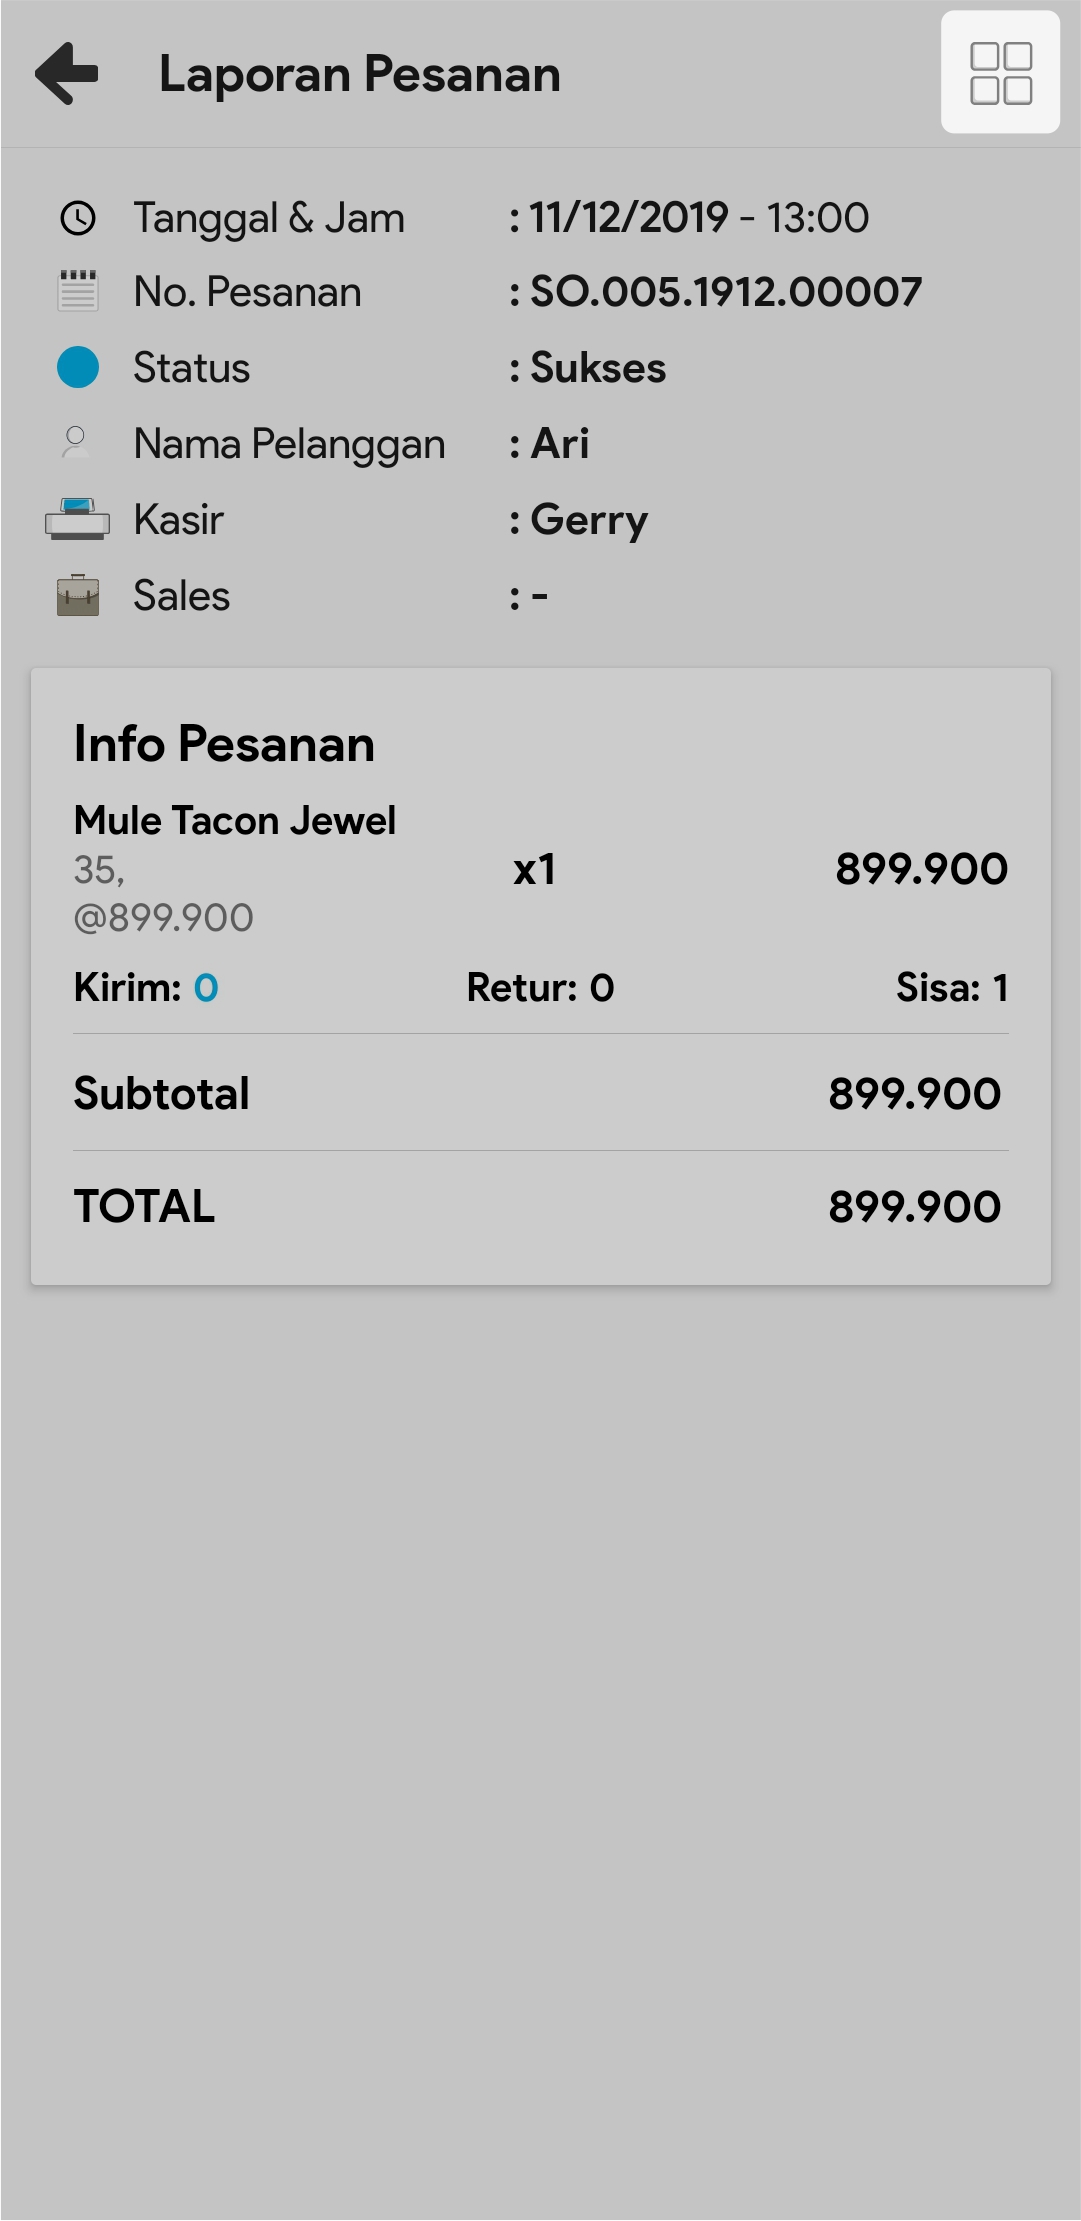Tap the Sisa: 1 remaining label
This screenshot has width=1081, height=2221.
point(951,988)
